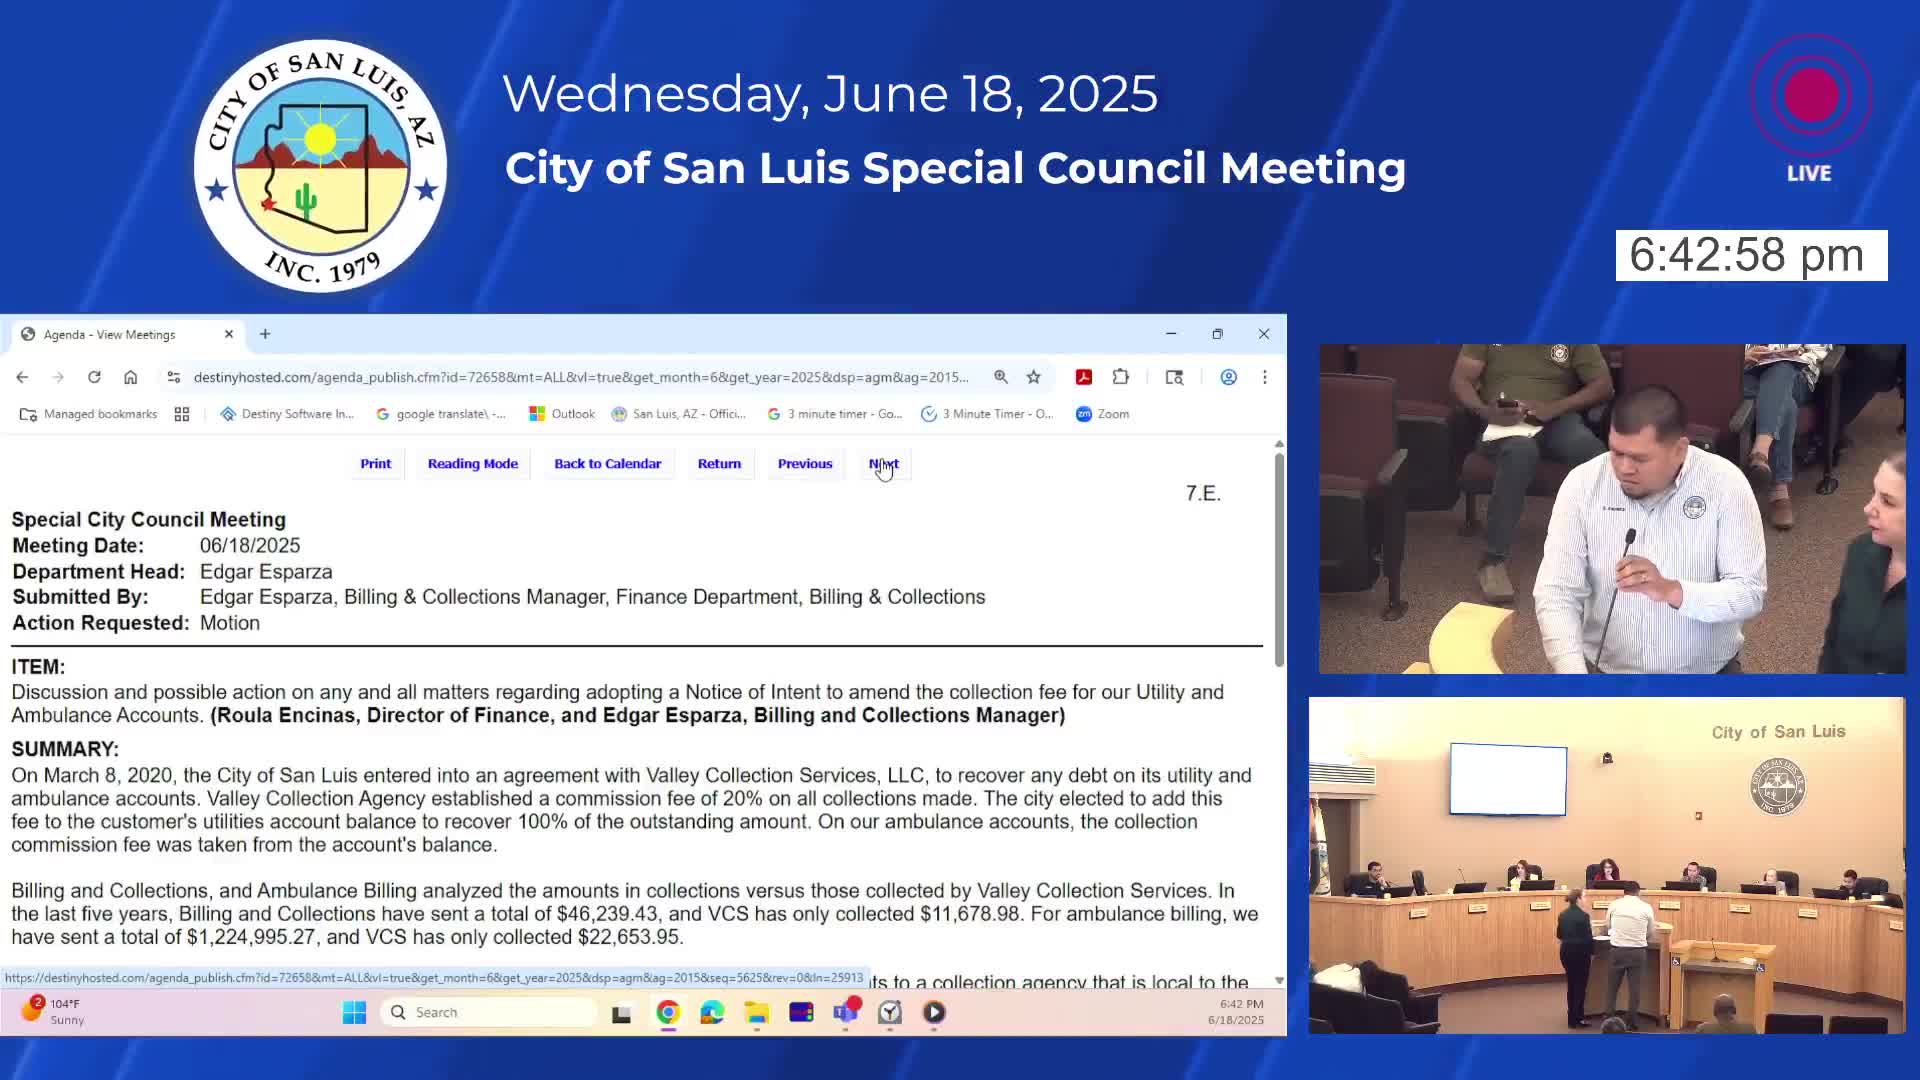Open Managed bookmarks folder
The width and height of the screenshot is (1920, 1080).
(89, 414)
